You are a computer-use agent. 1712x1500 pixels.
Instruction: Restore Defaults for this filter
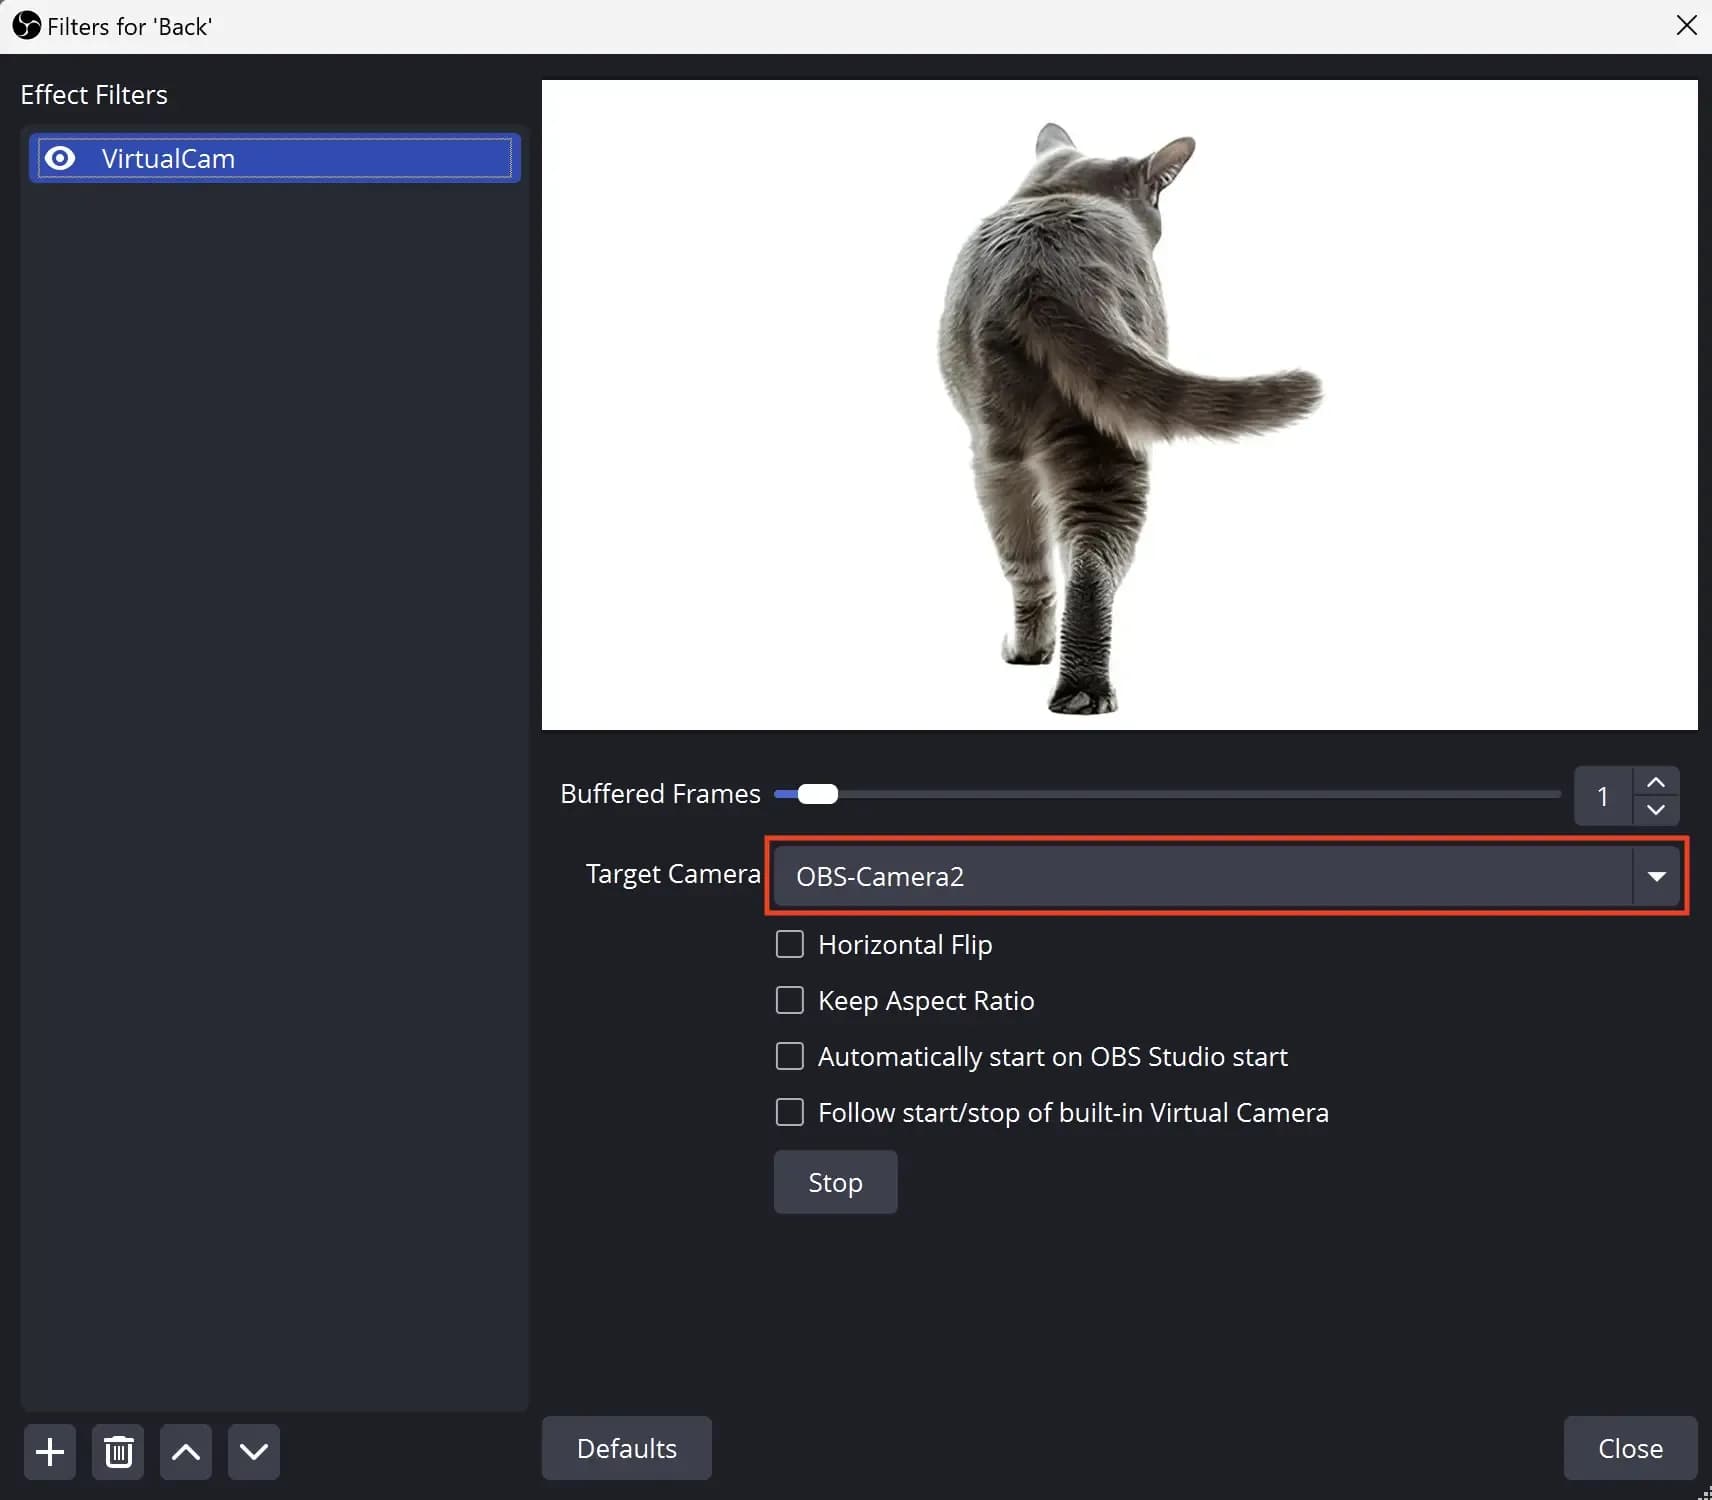click(627, 1447)
